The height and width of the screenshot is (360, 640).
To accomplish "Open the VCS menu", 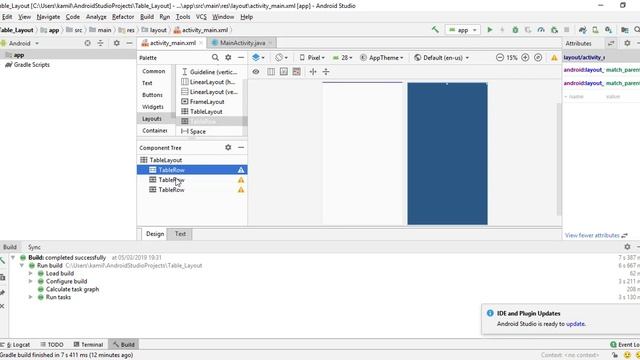I will pos(201,17).
